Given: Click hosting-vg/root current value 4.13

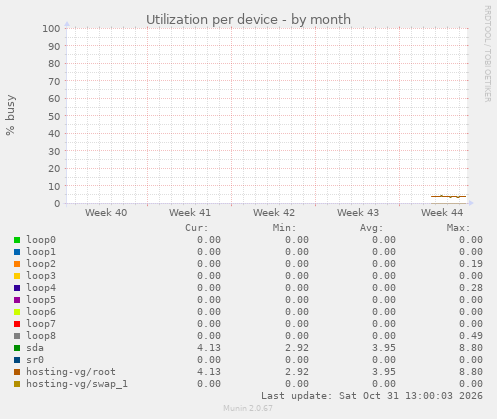Looking at the screenshot, I should click(x=209, y=372).
